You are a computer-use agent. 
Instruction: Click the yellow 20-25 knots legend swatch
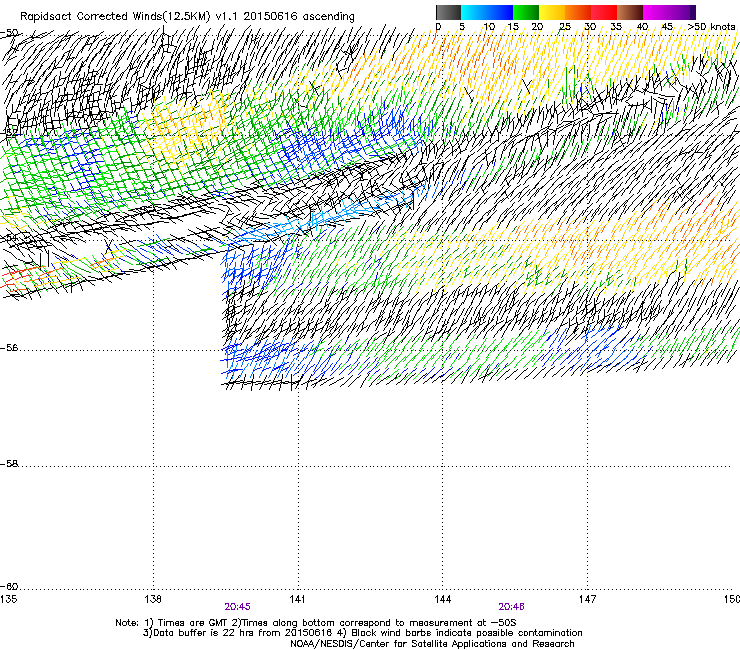[552, 12]
